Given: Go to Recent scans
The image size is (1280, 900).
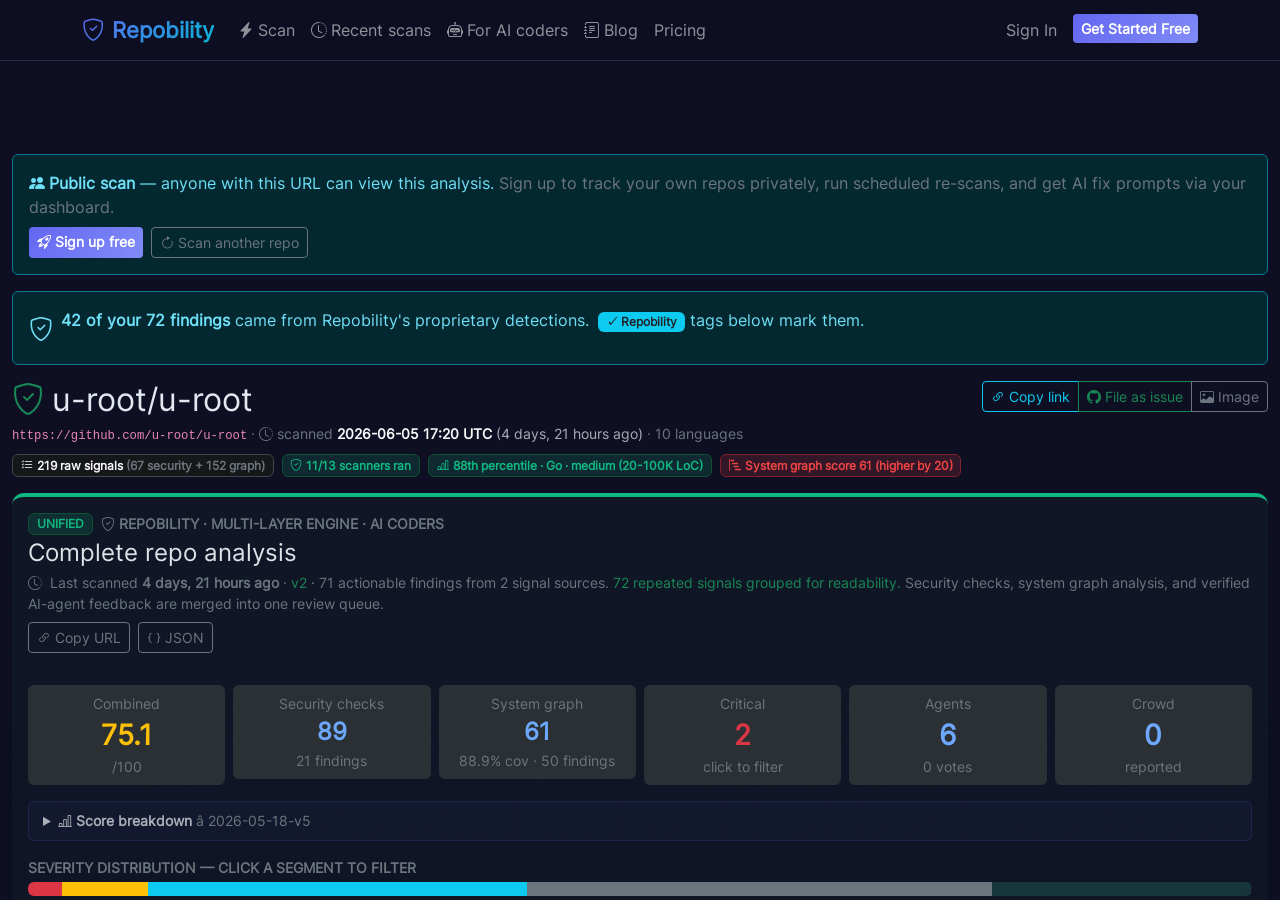Looking at the screenshot, I should [x=371, y=30].
